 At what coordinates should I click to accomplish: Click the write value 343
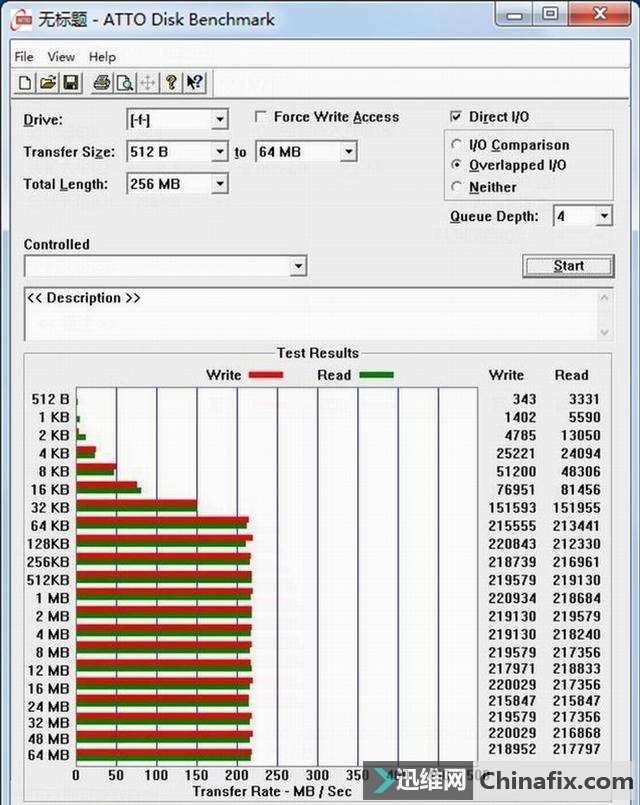524,399
